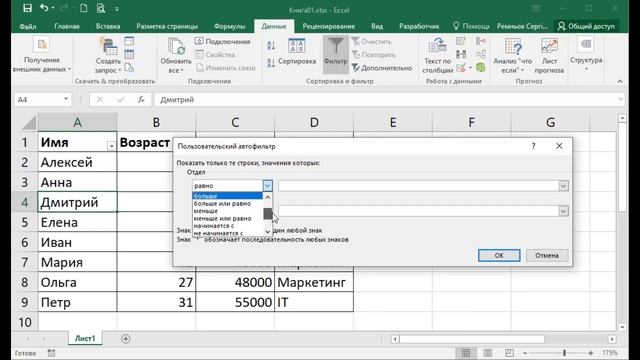Choose "меньше" from the list
This screenshot has width=640, height=360.
[227, 211]
